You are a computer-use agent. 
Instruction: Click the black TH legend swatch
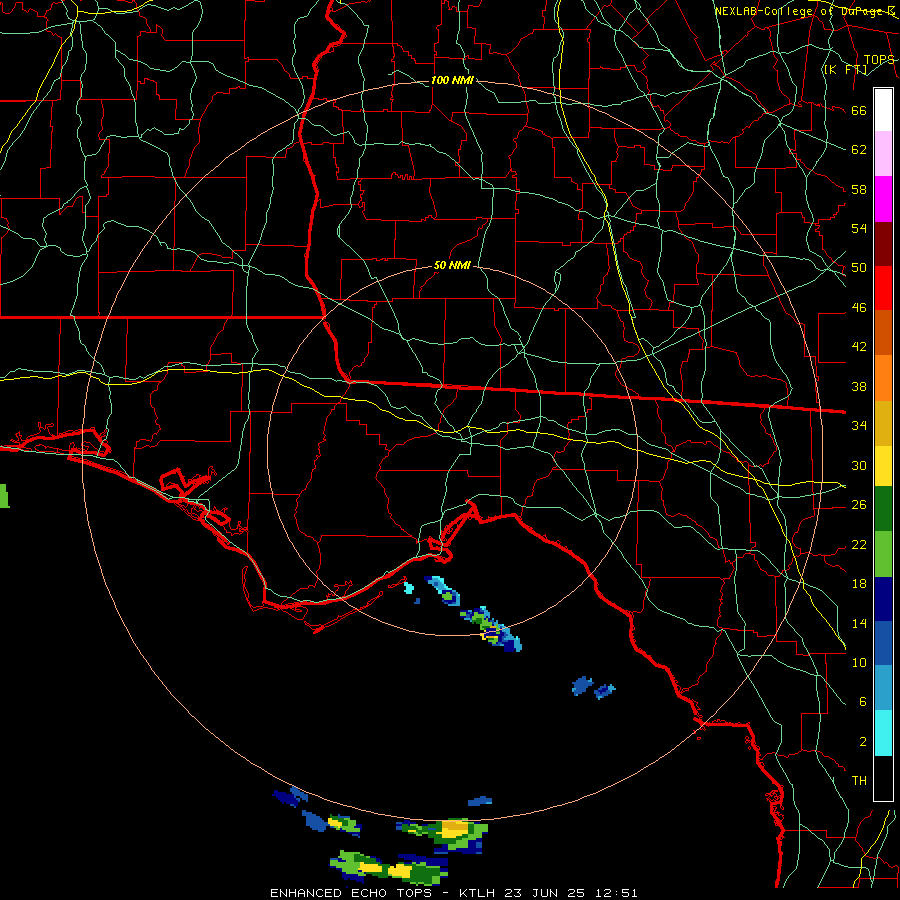click(883, 778)
